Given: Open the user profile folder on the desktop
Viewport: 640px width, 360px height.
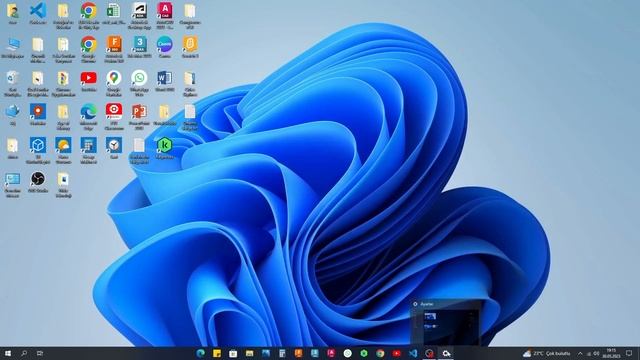Looking at the screenshot, I should [12, 14].
